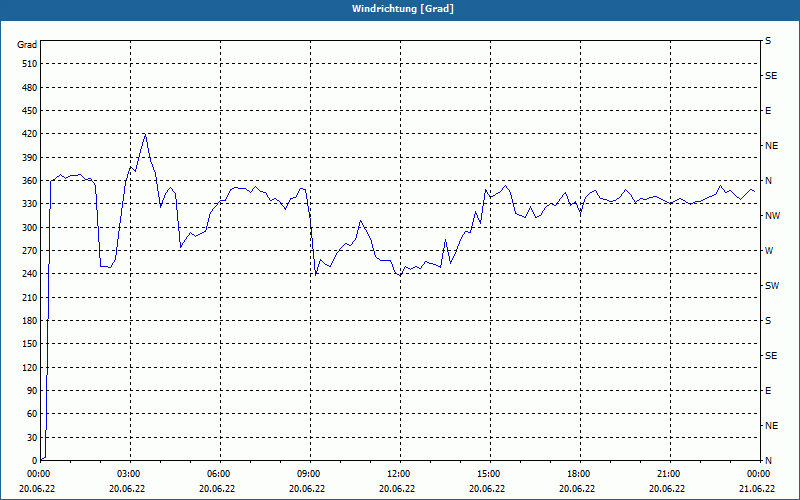The height and width of the screenshot is (500, 800).
Task: Select the 120 y-axis tick label
Action: coord(30,367)
